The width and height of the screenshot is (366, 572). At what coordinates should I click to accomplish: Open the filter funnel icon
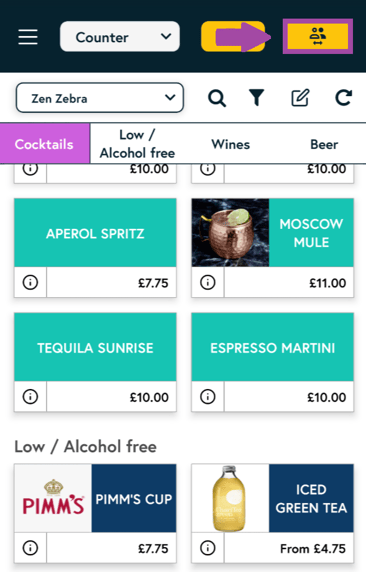257,98
